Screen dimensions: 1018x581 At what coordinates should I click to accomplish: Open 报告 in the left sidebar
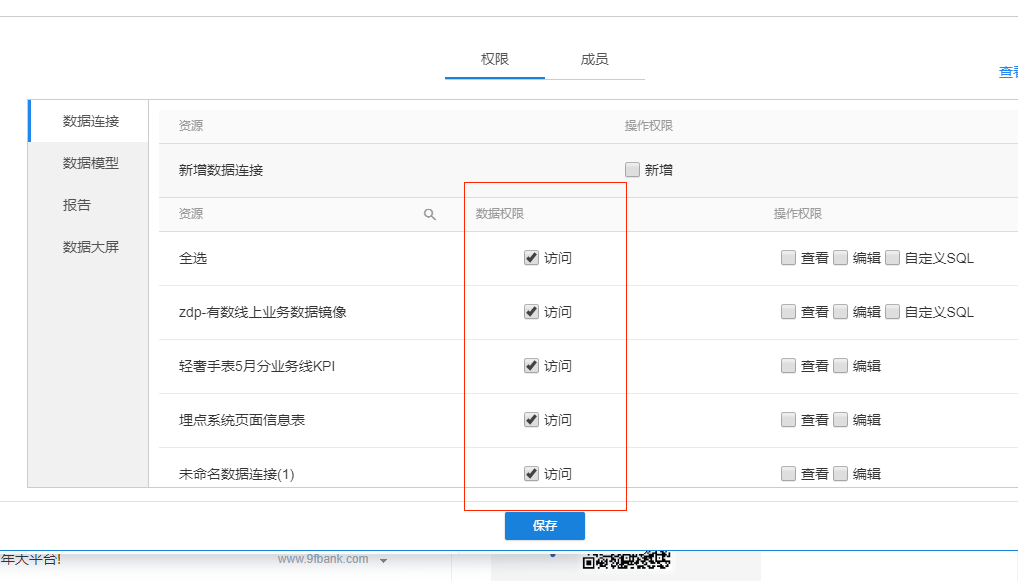click(x=77, y=205)
